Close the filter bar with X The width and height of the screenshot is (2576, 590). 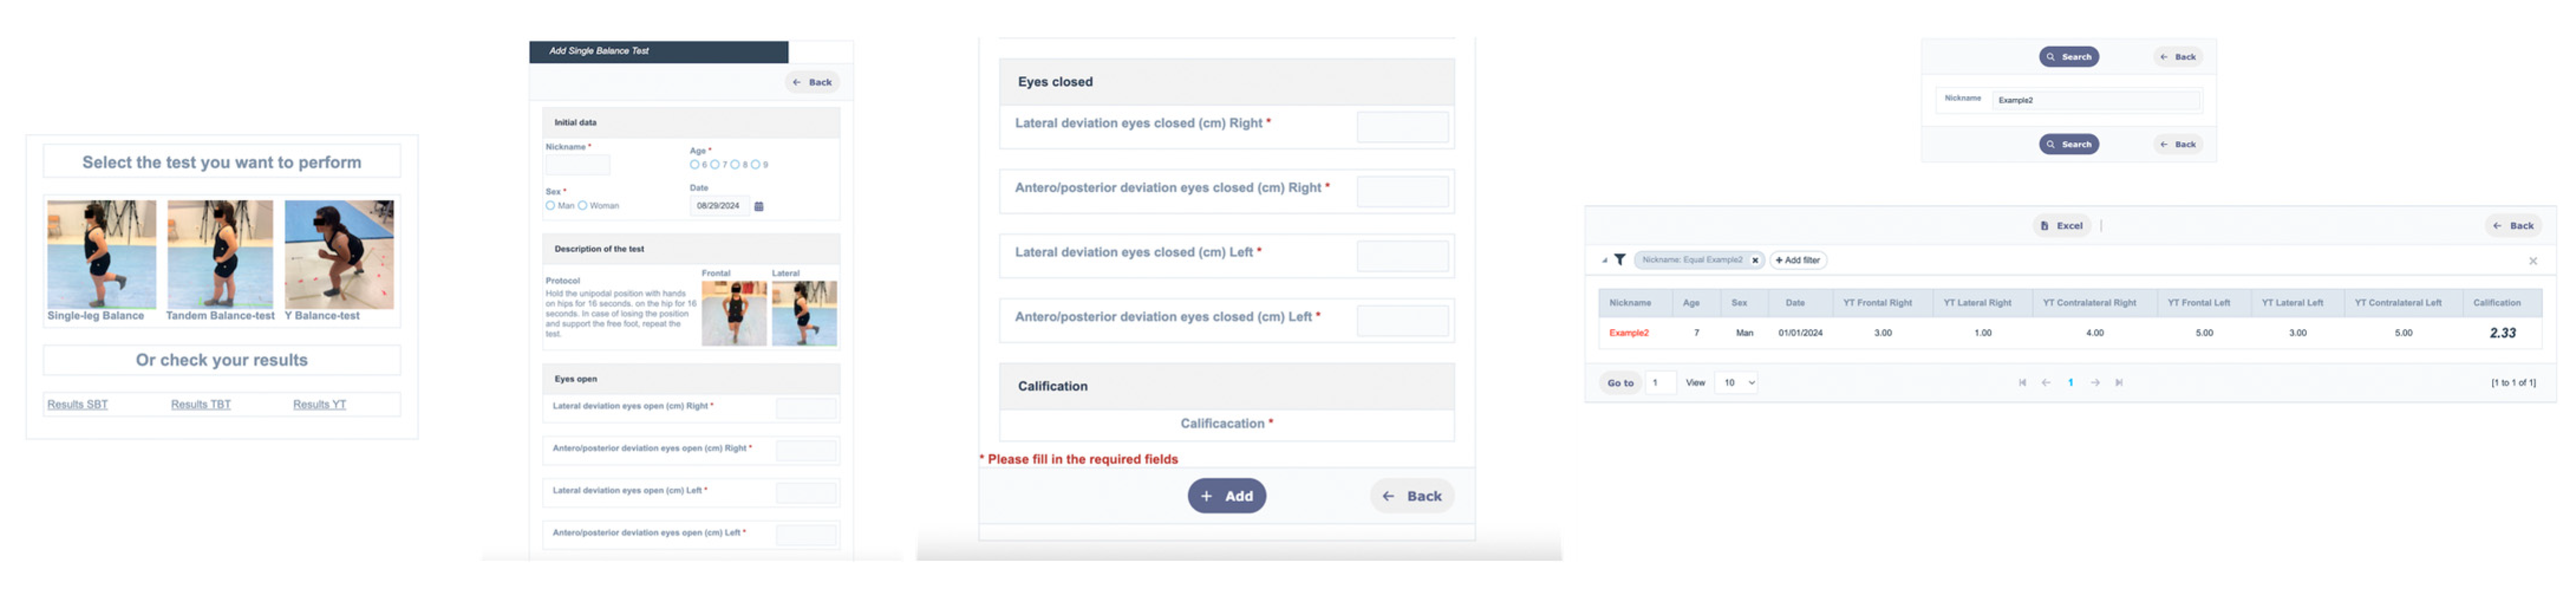[2532, 261]
